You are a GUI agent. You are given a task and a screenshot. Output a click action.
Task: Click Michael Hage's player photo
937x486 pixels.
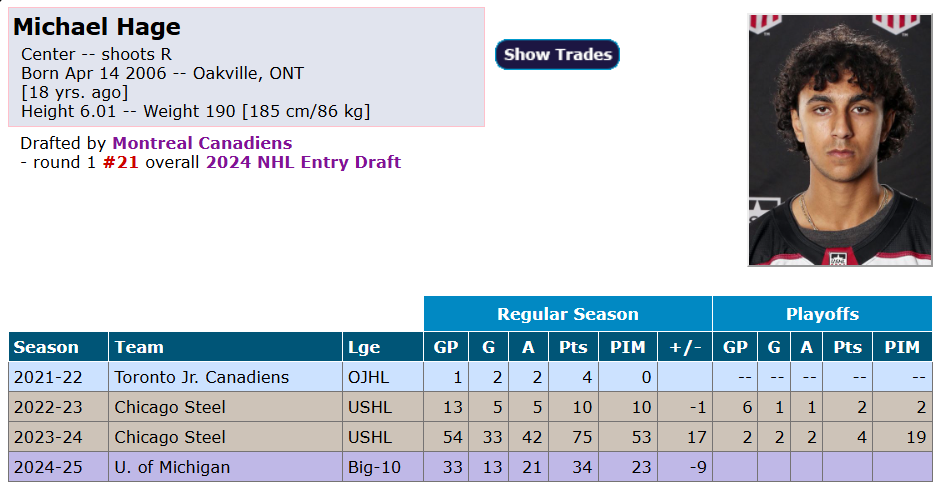tap(839, 140)
